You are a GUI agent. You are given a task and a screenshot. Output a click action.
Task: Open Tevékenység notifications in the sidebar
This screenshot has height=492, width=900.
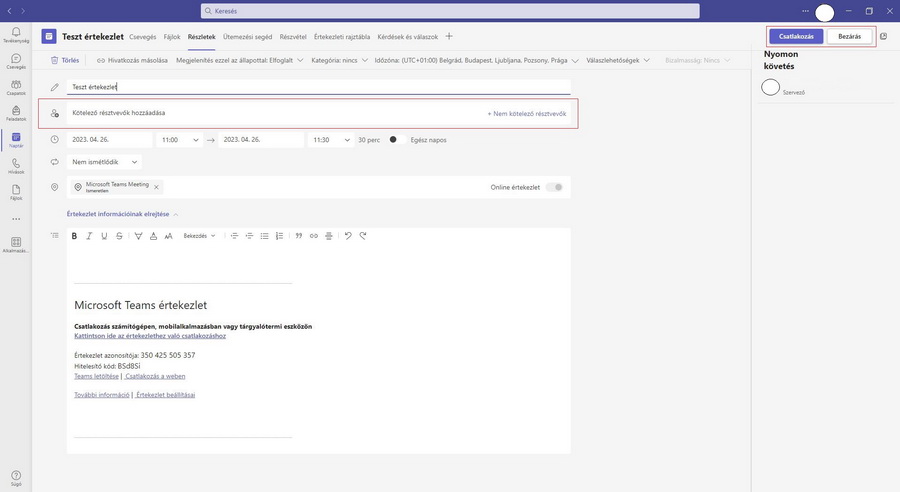(x=16, y=35)
